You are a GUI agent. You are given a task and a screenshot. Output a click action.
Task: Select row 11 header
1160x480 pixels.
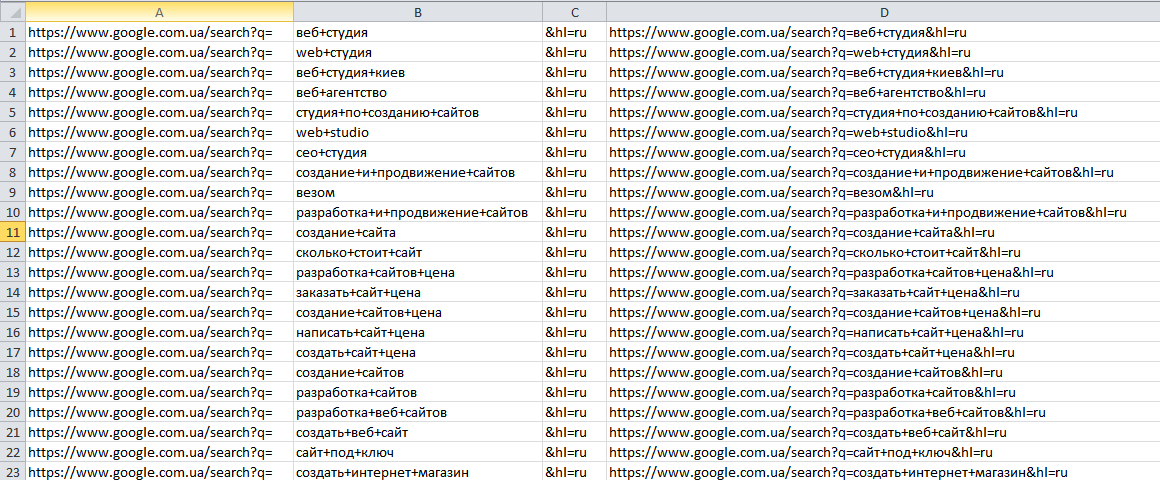(x=13, y=232)
